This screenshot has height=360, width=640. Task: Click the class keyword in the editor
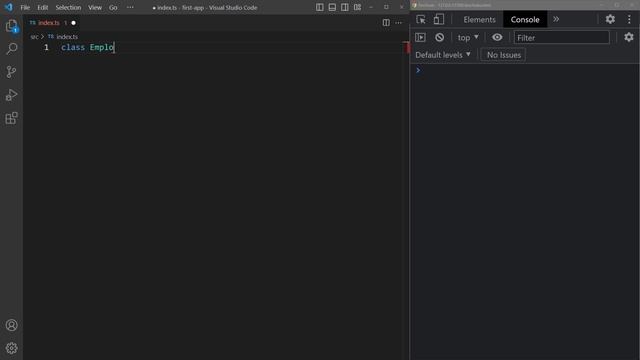pos(73,47)
